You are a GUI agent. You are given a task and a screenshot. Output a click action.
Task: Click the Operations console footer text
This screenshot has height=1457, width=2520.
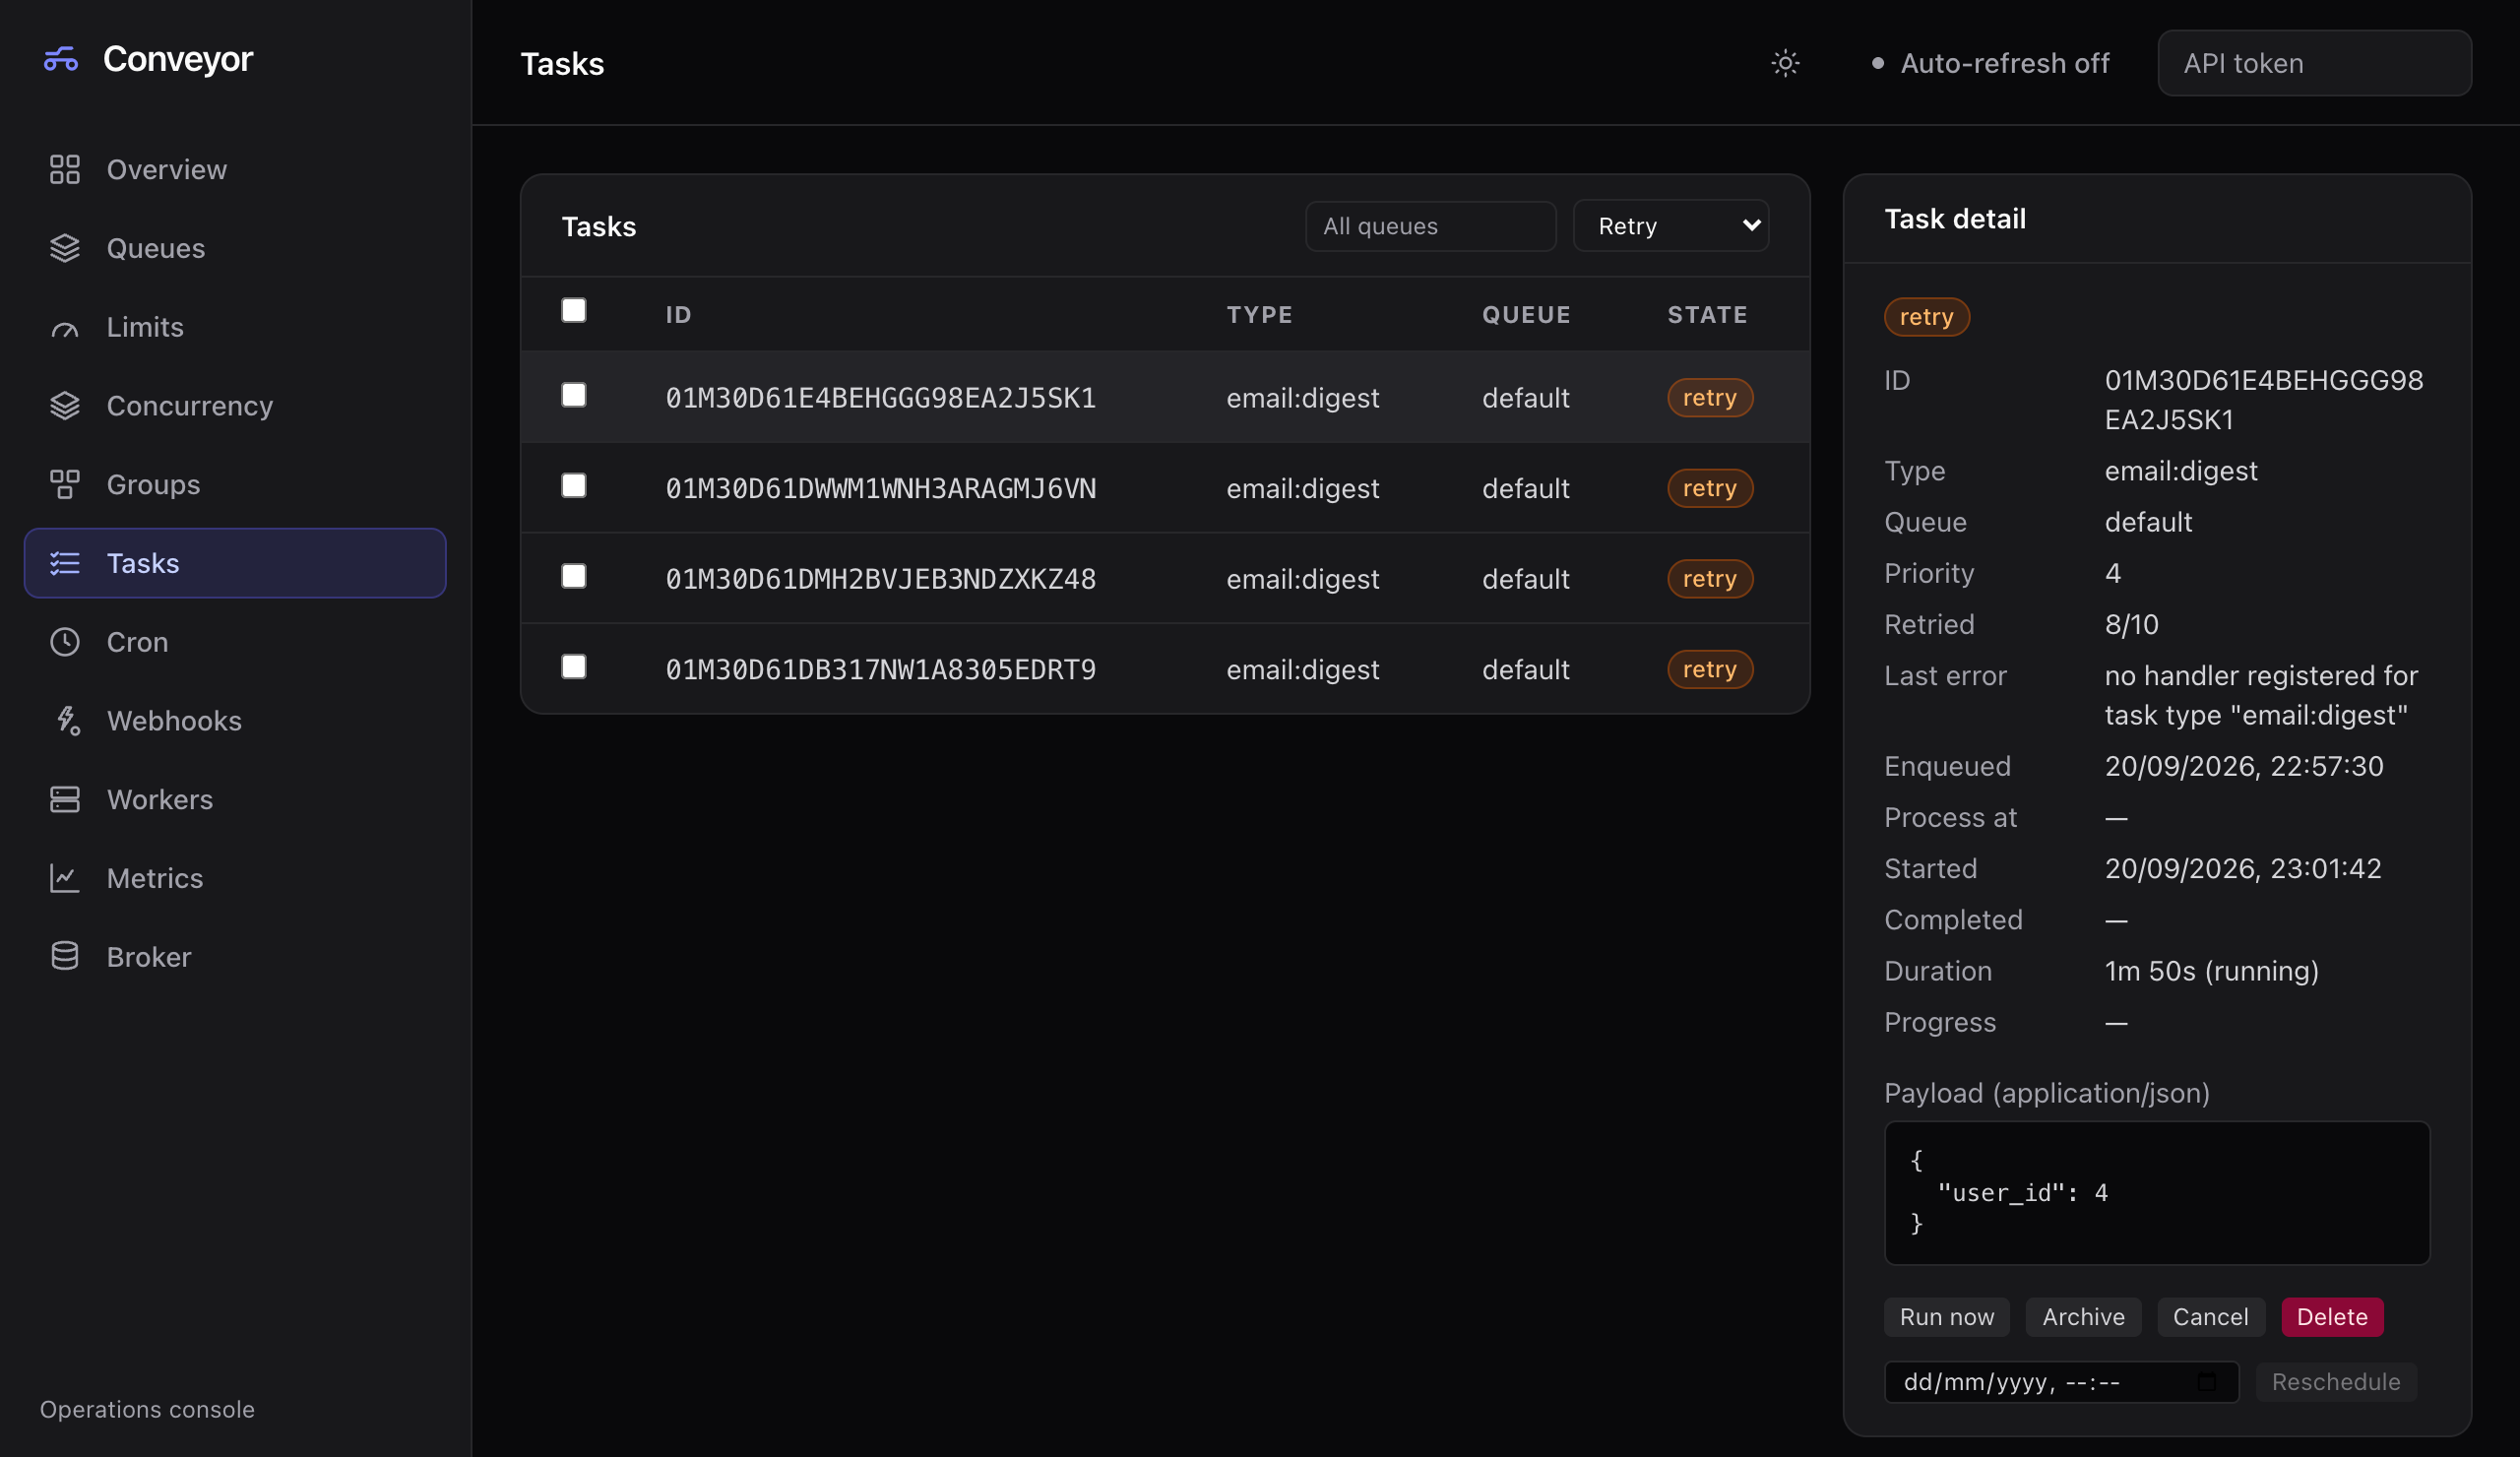147,1410
